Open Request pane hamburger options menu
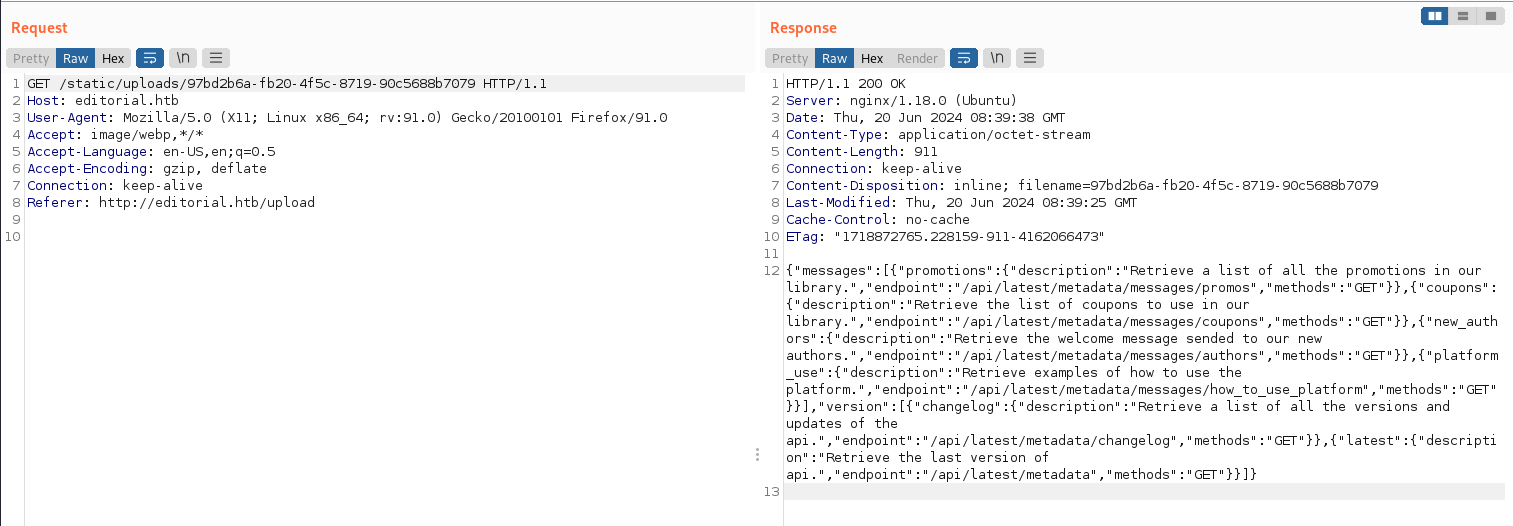Image resolution: width=1513 pixels, height=526 pixels. coord(216,58)
